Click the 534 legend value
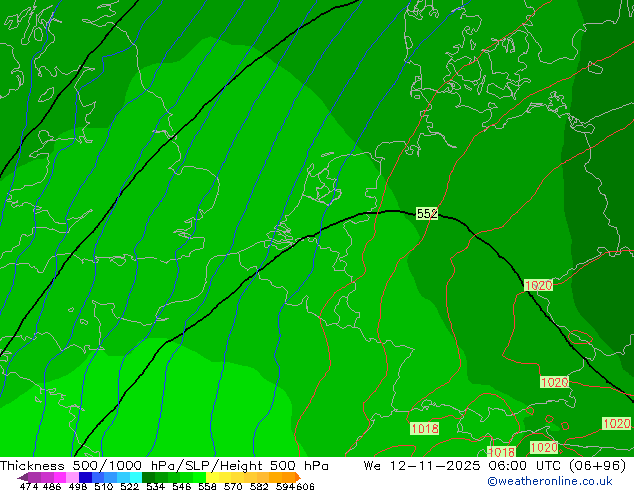634x490 pixels. tap(155, 486)
